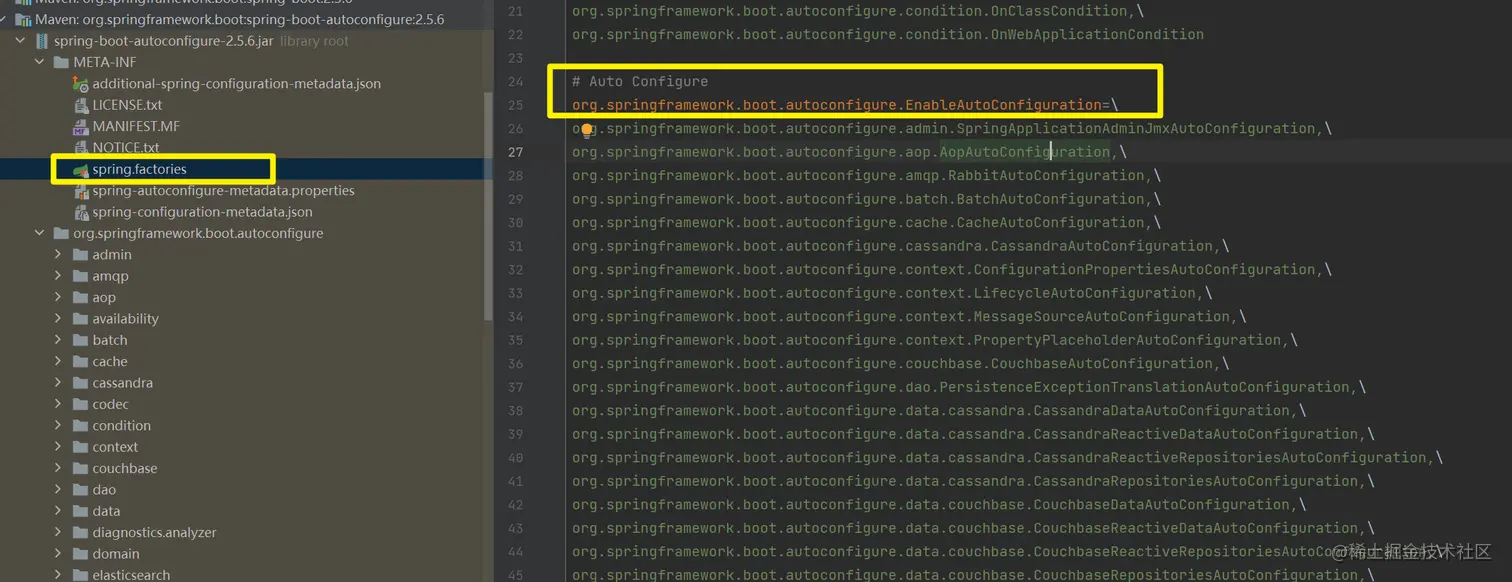Click the org.springframework.boot.autoconfigure package folder icon

pyautogui.click(x=62, y=233)
